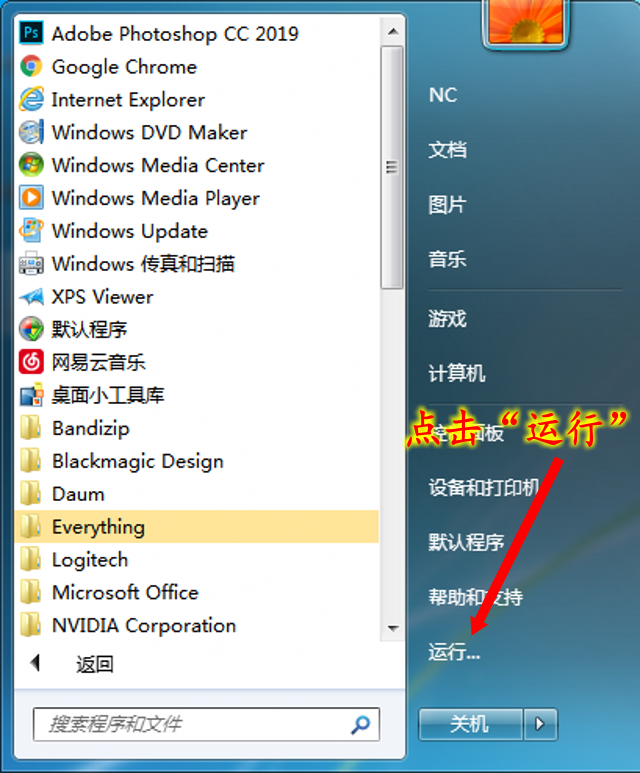Click the Google Chrome text label

(124, 67)
